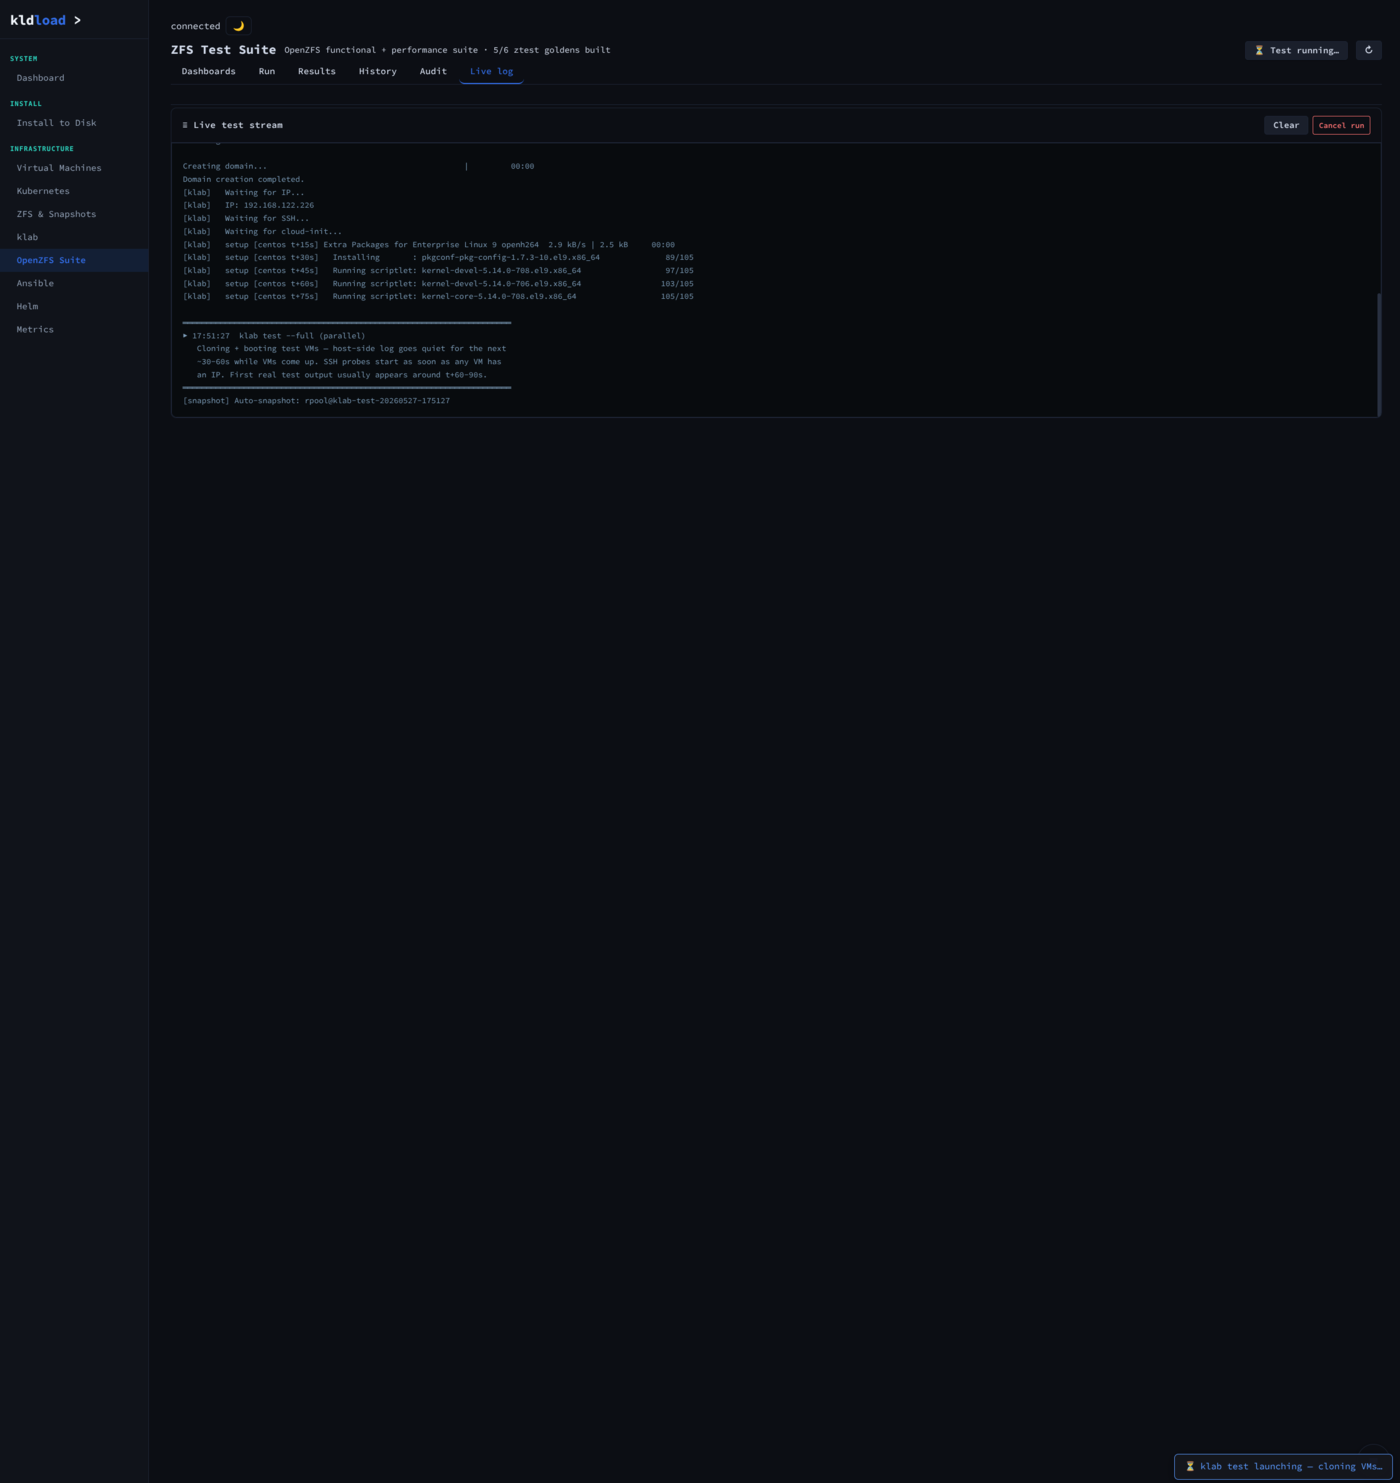Open the Helm page
Screen dimensions: 1400x1483
point(74,306)
